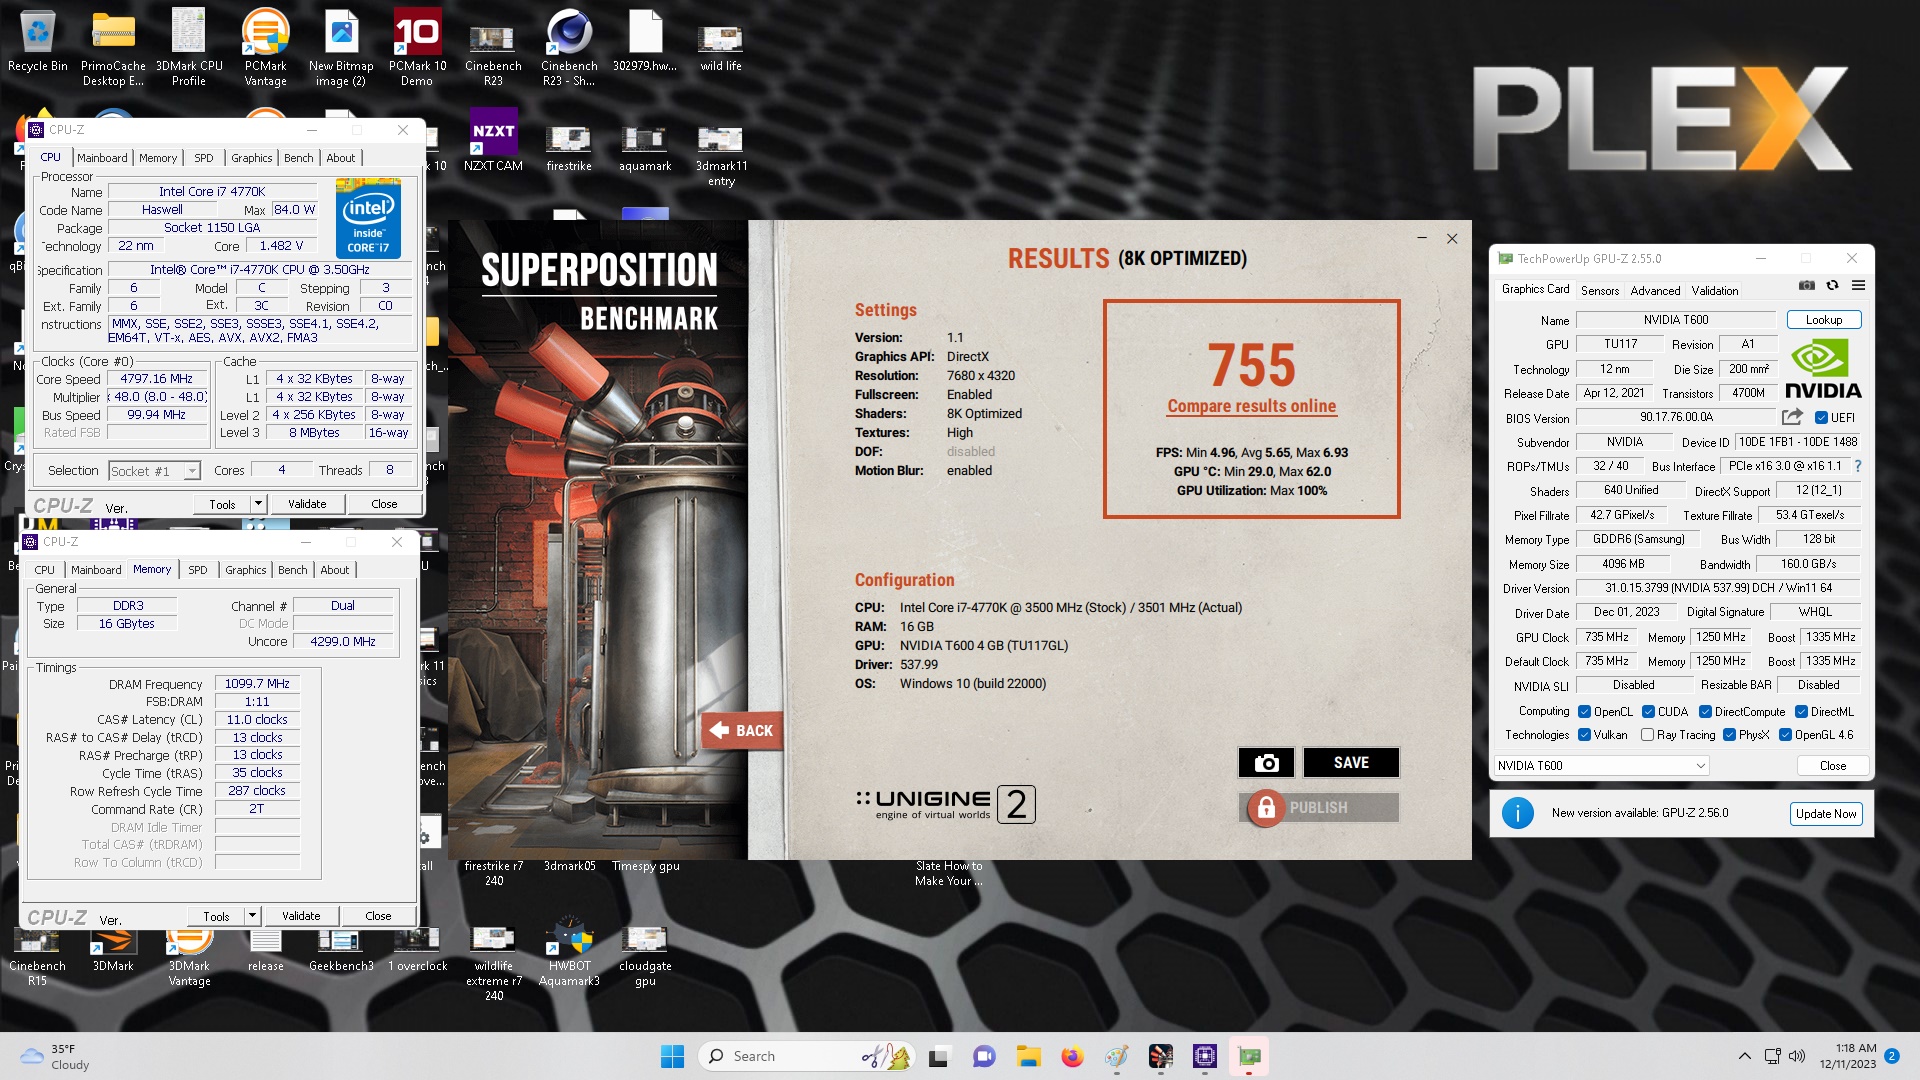Toggle the CUDA checkbox

[1648, 712]
